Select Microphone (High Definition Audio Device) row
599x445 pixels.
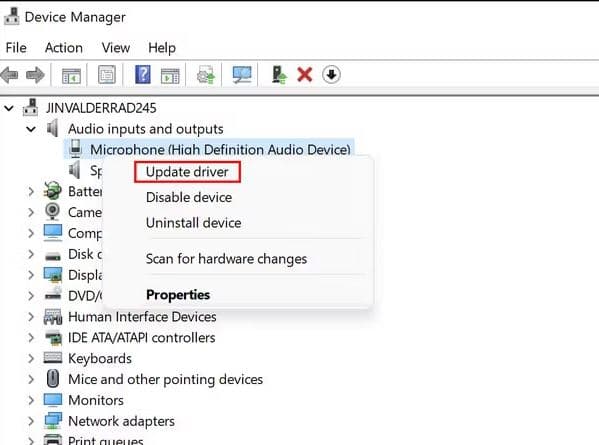click(209, 149)
